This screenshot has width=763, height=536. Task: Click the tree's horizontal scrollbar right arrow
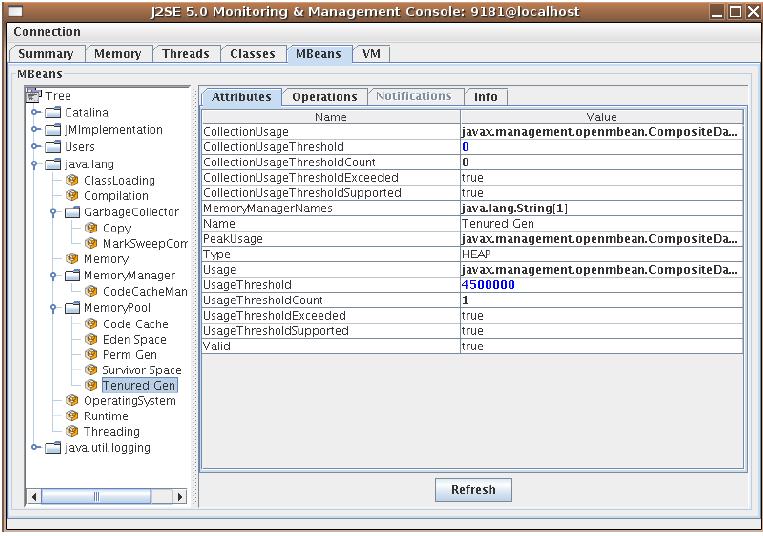pyautogui.click(x=180, y=497)
